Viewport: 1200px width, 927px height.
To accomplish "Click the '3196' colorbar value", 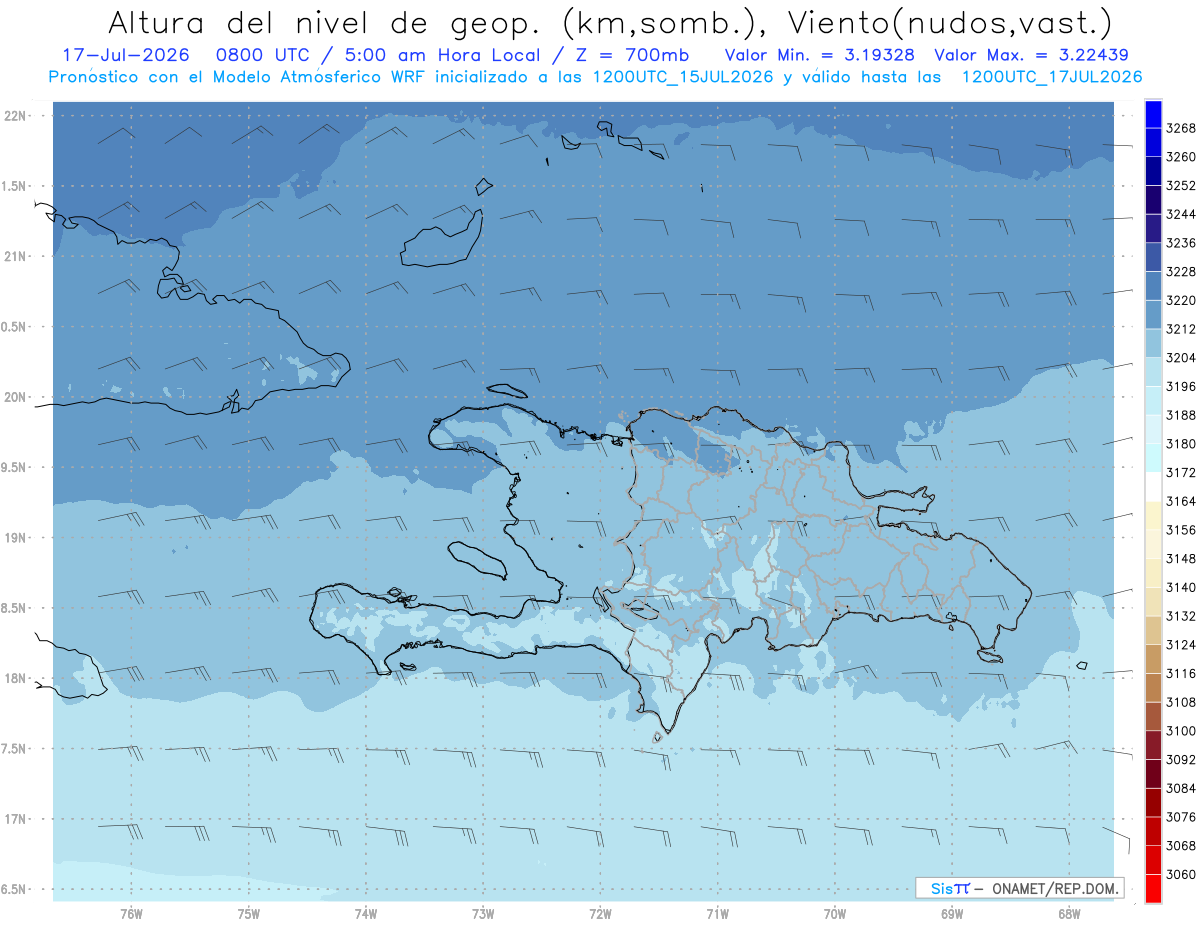I will [1181, 386].
